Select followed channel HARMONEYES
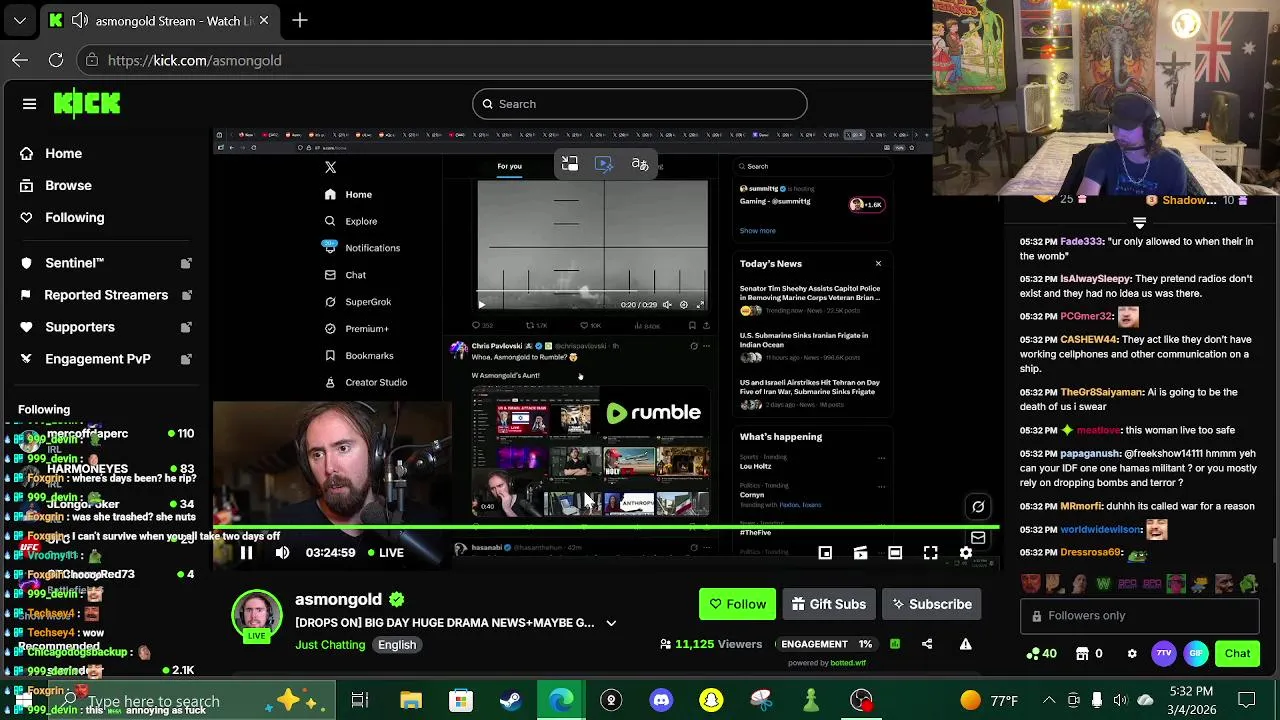This screenshot has width=1280, height=720. [87, 468]
